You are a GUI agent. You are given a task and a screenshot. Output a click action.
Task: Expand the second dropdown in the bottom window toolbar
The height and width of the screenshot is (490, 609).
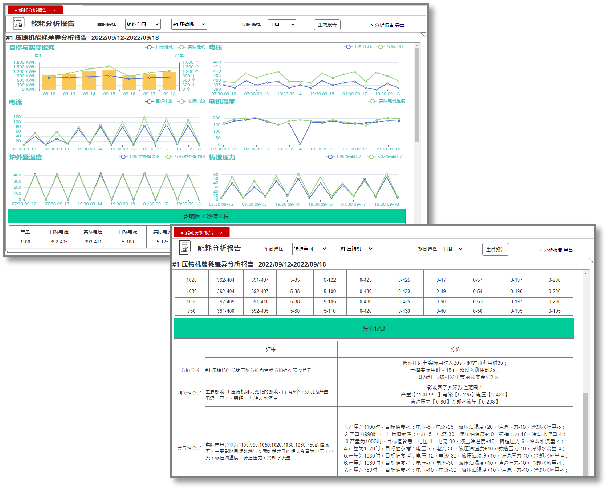pos(358,246)
